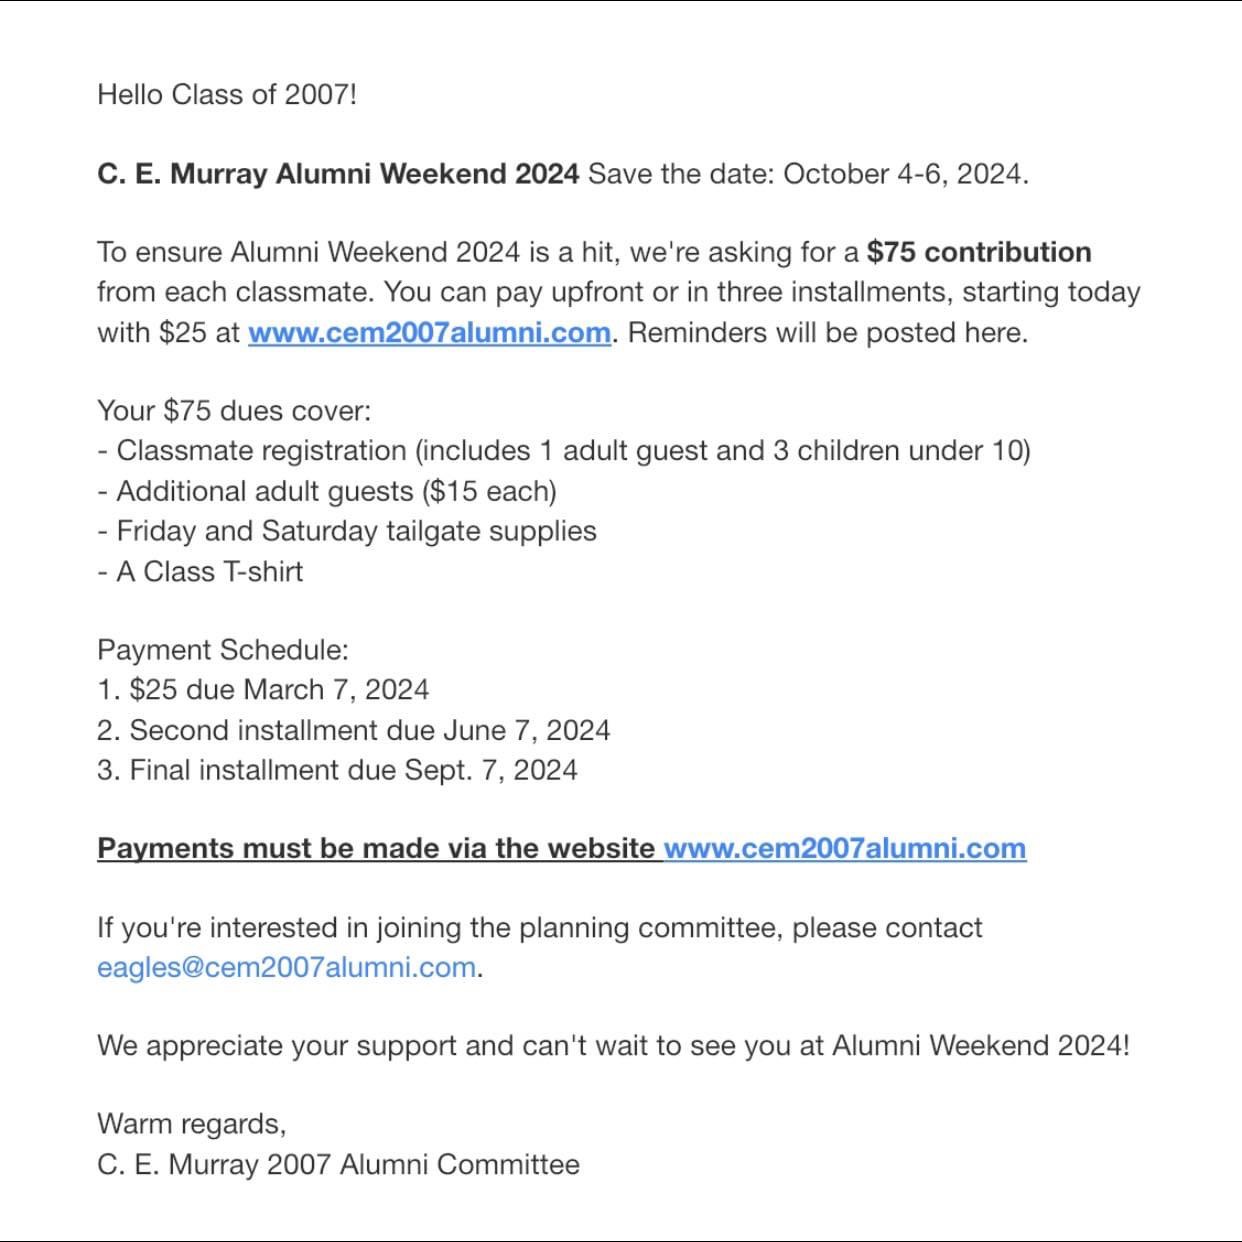Click "Friday and Saturday tailgate supplies" item

coord(347,531)
